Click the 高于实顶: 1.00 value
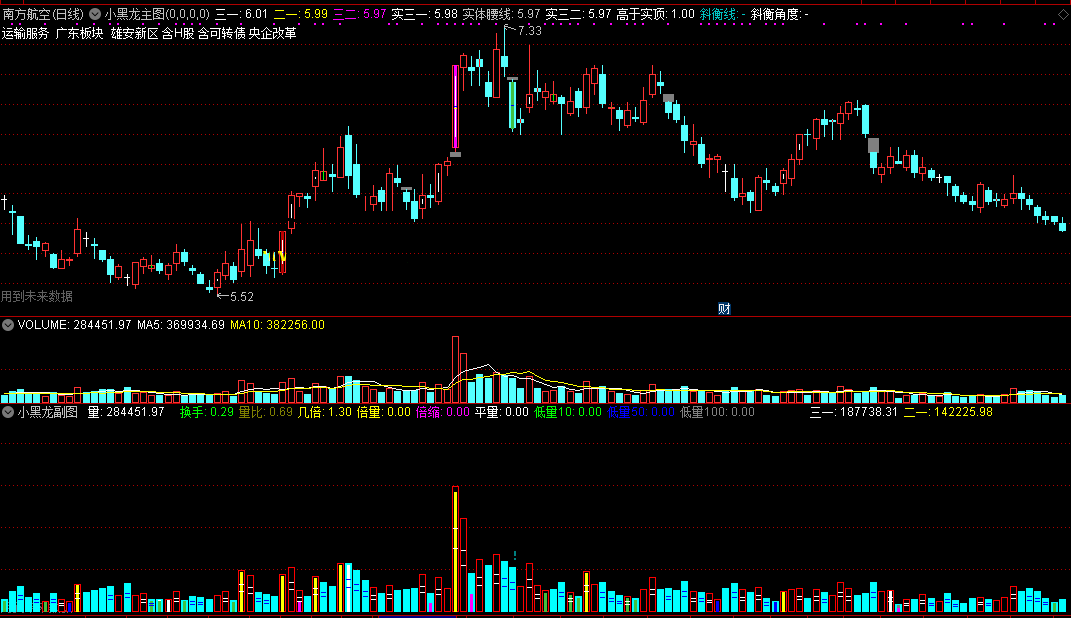 655,14
